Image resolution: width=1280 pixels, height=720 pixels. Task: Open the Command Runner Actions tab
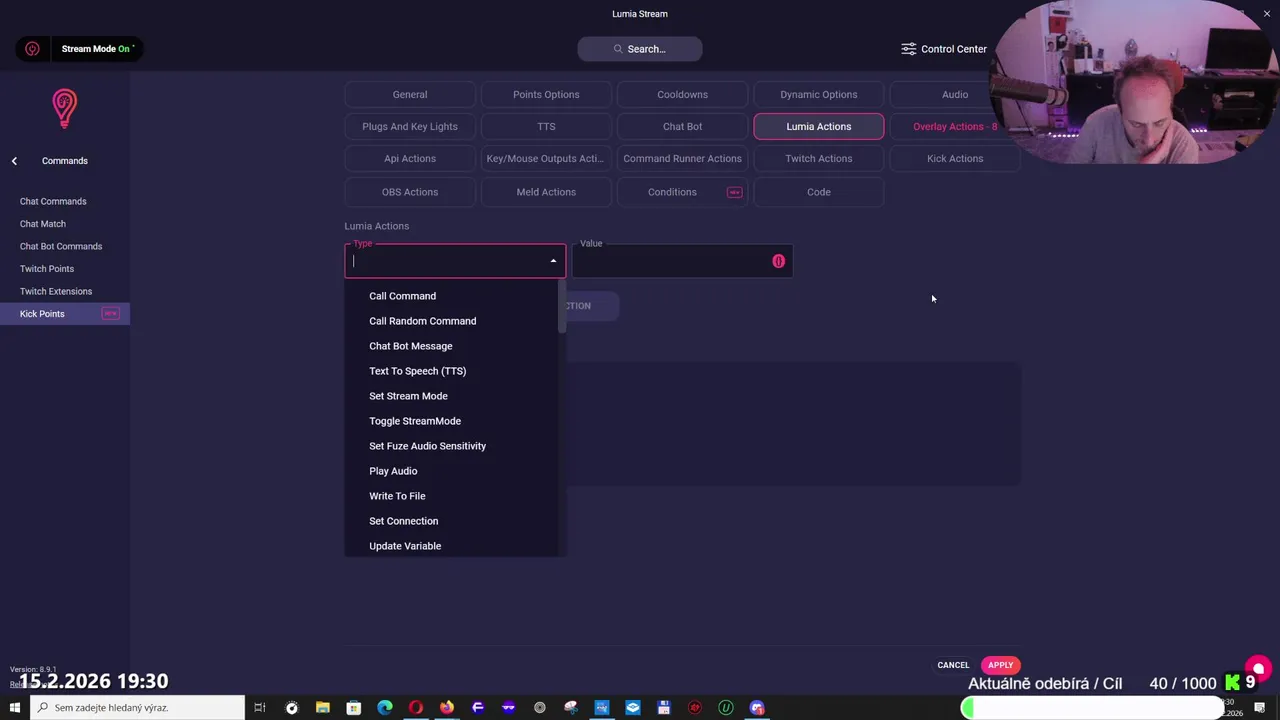[x=682, y=158]
